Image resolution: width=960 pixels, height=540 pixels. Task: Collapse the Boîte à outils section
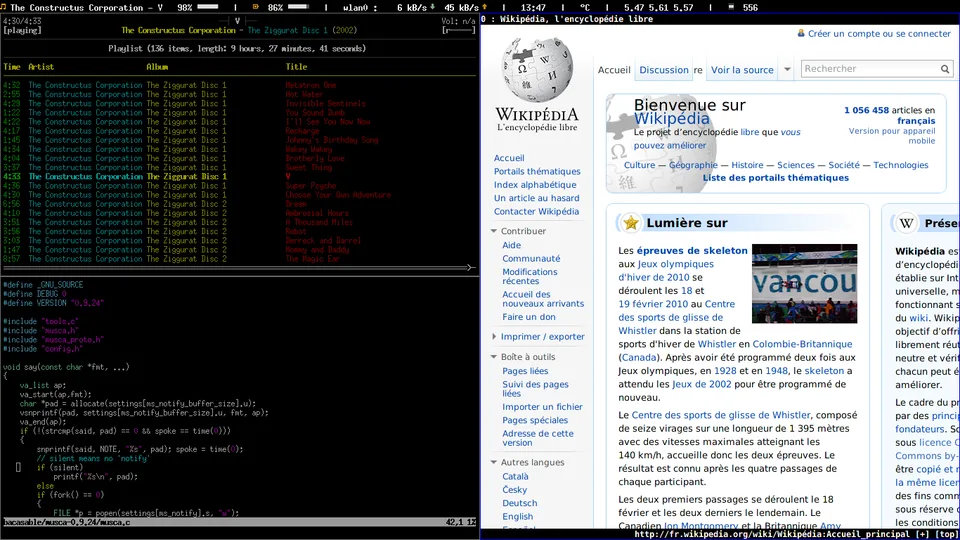493,356
